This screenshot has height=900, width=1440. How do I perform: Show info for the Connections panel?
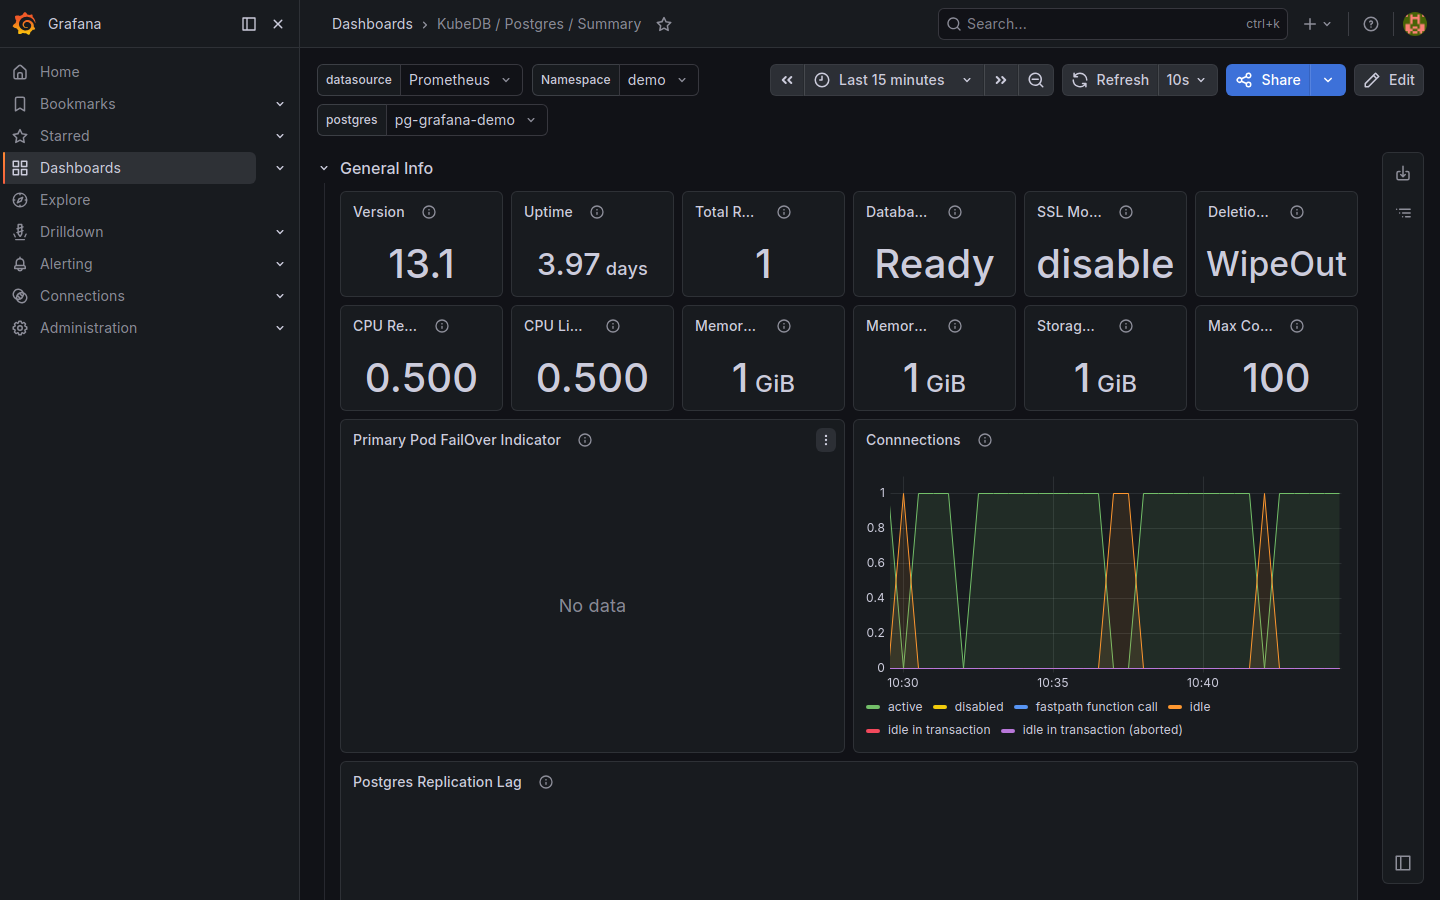click(985, 440)
